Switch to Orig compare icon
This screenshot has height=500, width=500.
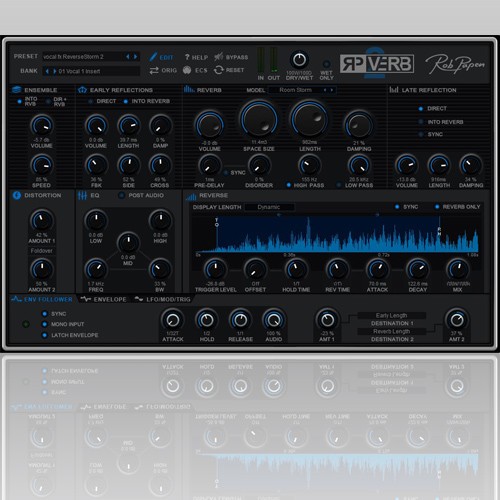coord(154,70)
